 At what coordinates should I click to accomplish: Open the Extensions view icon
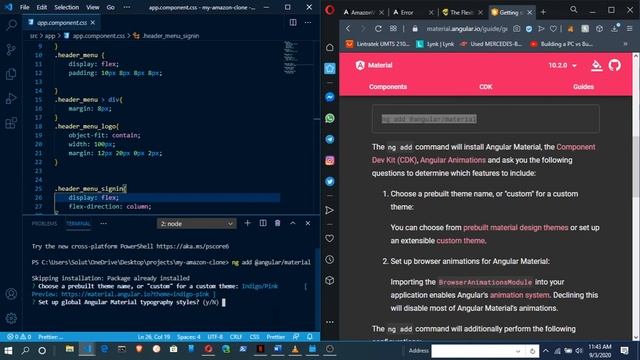click(x=11, y=122)
